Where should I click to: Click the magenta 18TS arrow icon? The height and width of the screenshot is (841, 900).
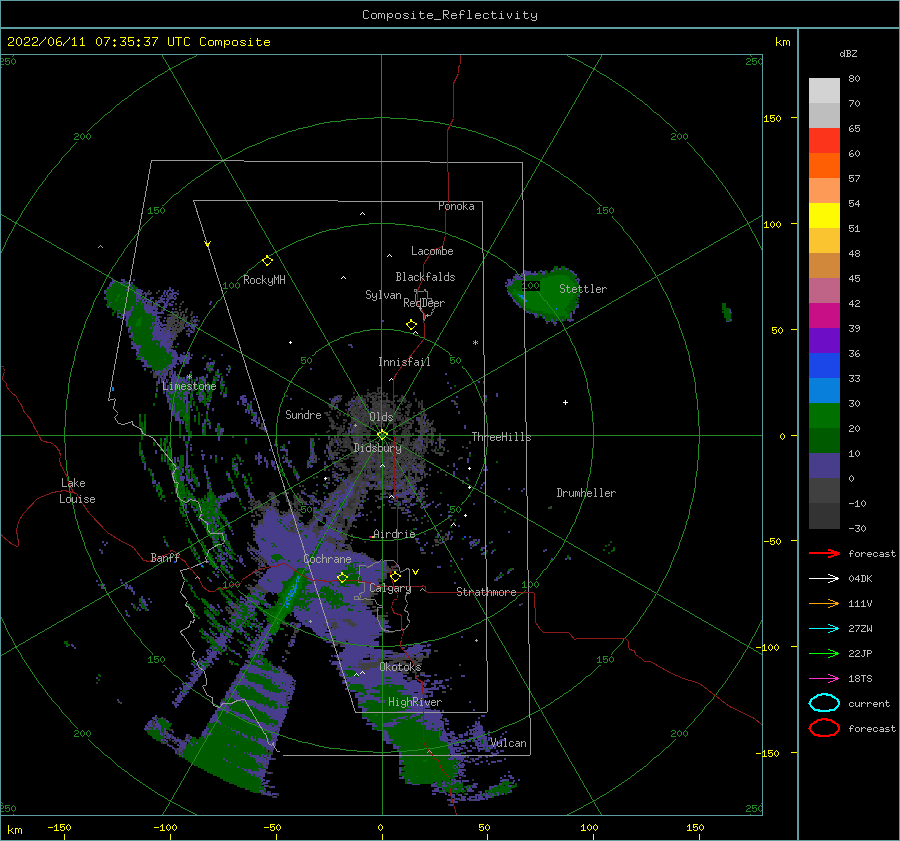(x=824, y=679)
